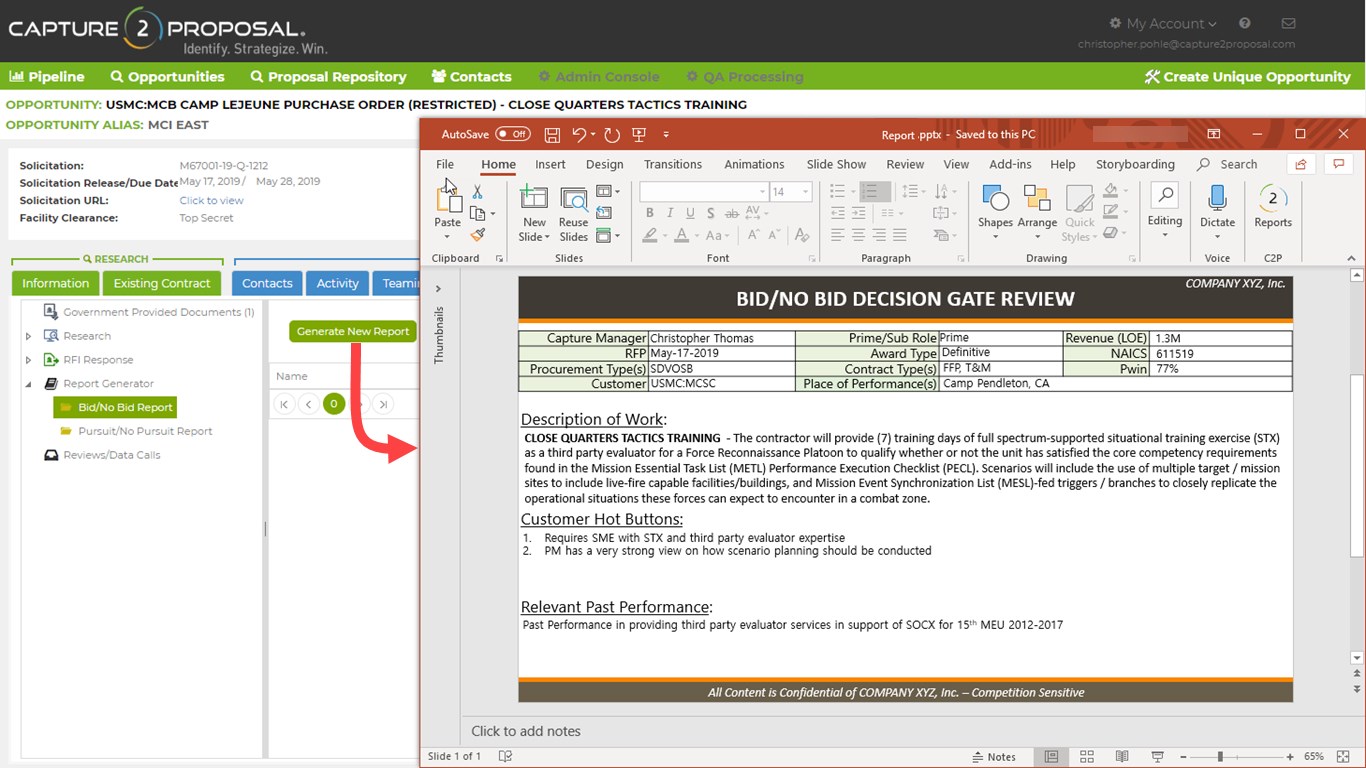
Task: Expand the Research tree node
Action: (29, 336)
